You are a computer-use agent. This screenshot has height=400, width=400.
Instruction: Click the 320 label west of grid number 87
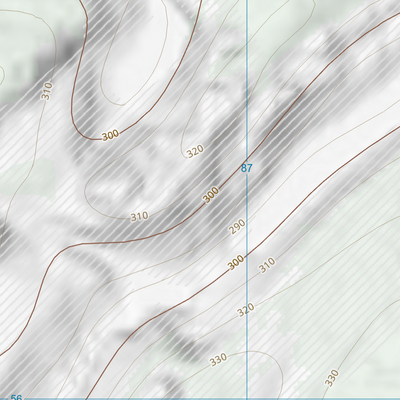tap(195, 152)
